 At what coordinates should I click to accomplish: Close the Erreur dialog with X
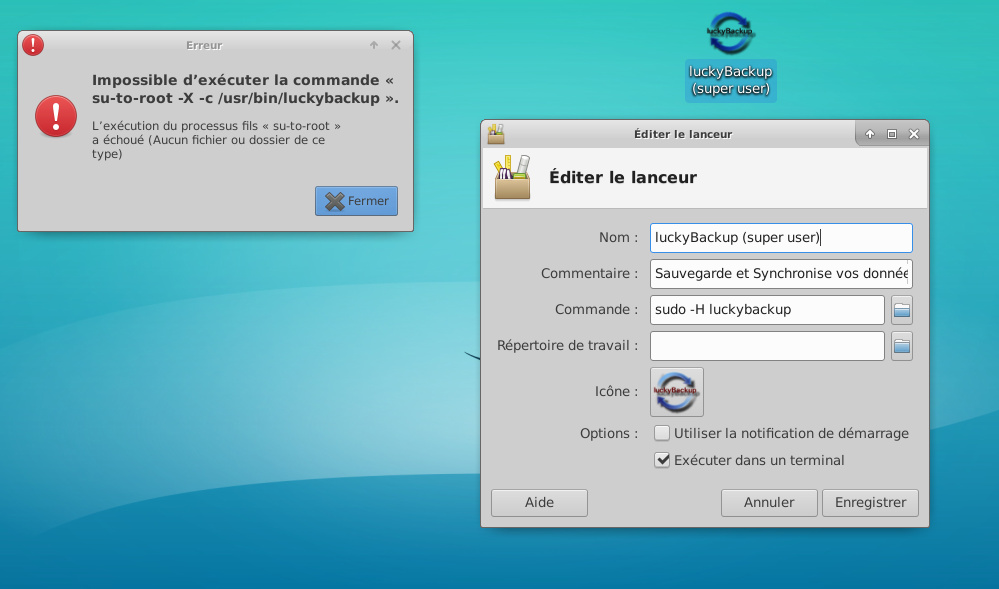coord(396,45)
